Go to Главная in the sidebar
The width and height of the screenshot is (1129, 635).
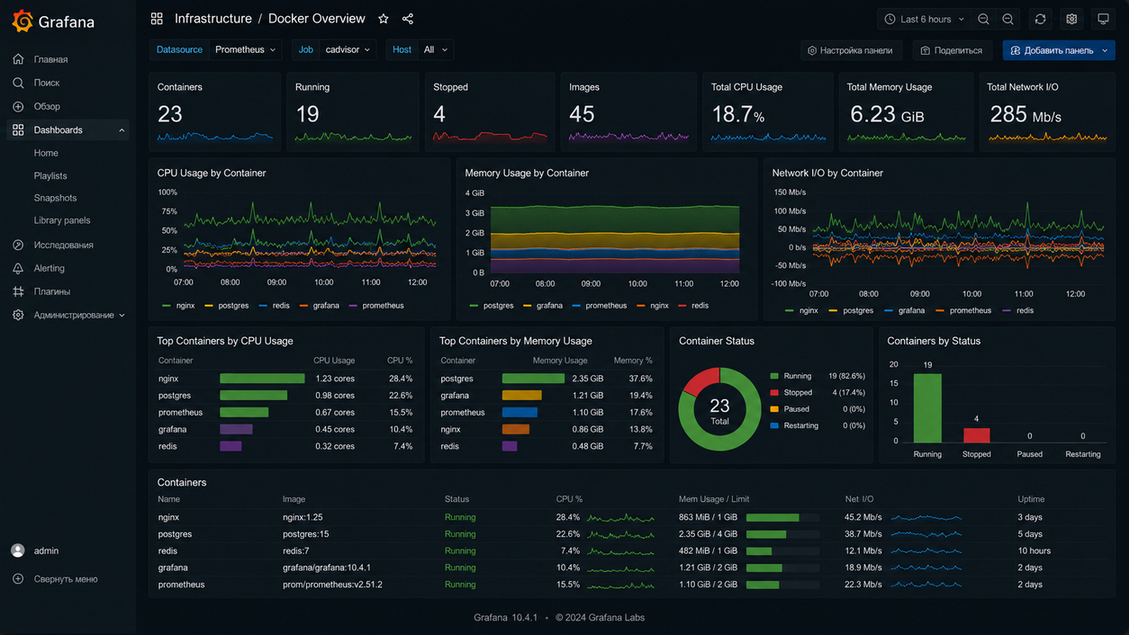tap(50, 59)
